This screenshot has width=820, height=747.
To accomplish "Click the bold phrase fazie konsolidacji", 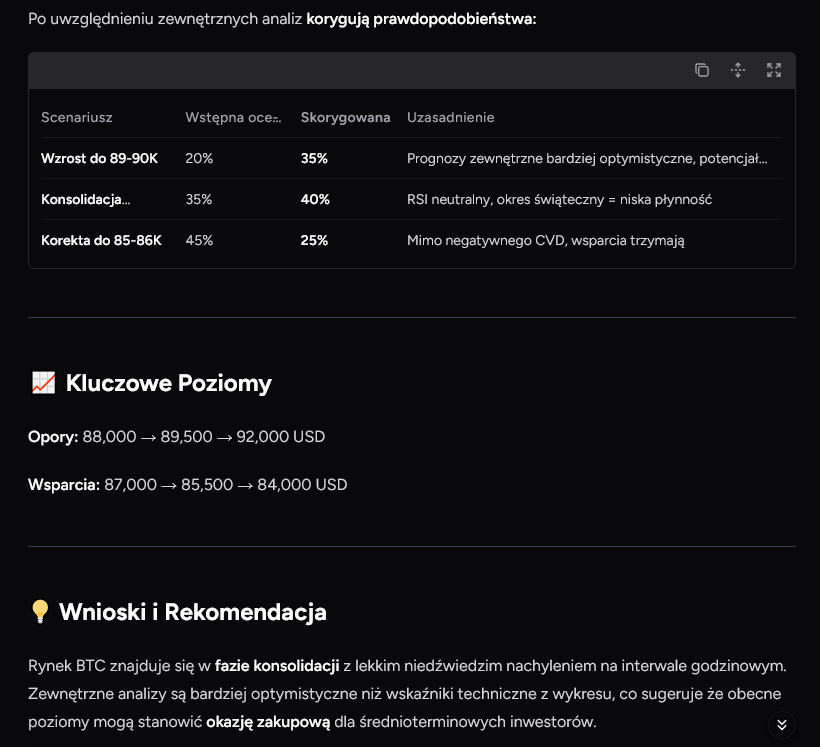I will tap(277, 665).
